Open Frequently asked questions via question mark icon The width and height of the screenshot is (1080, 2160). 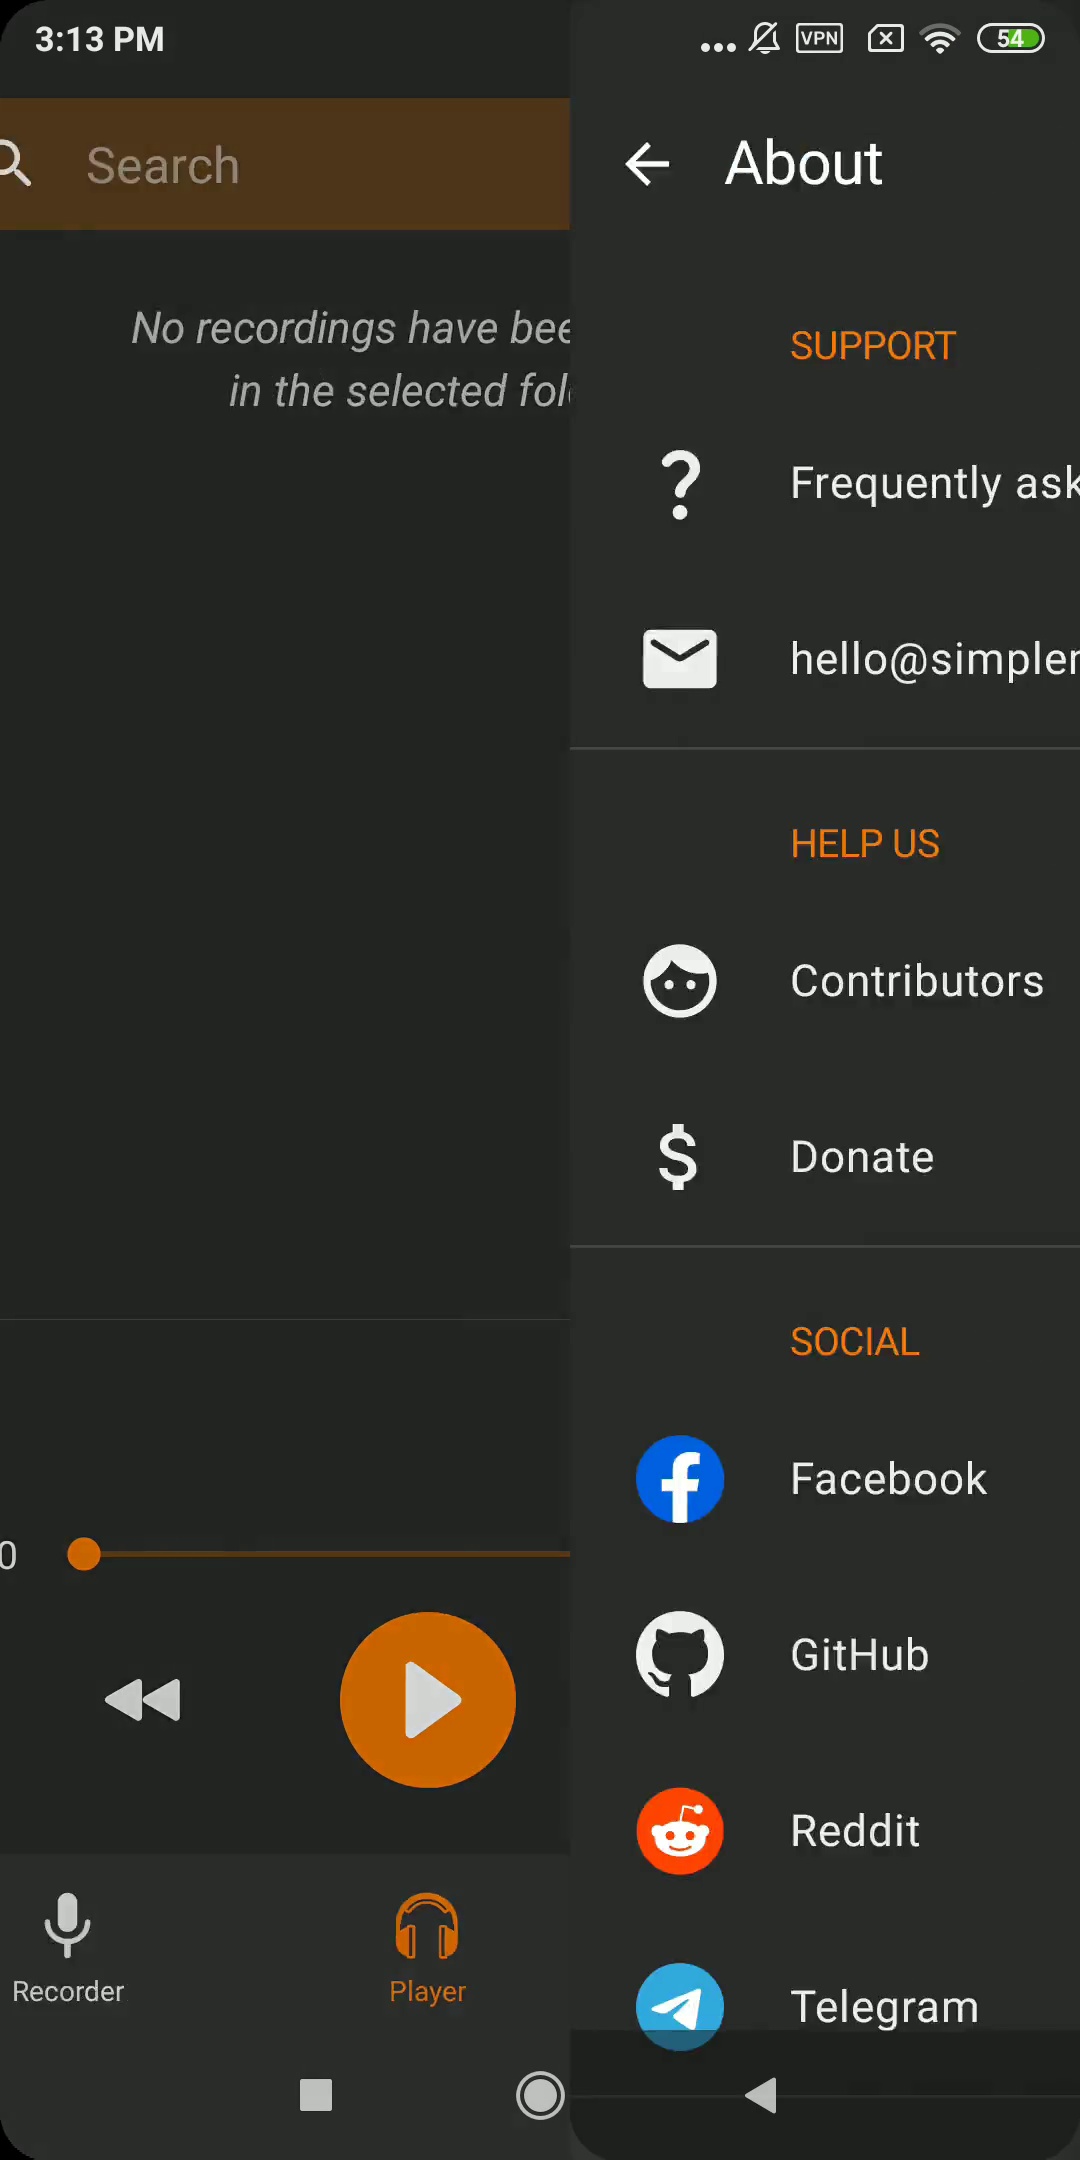pyautogui.click(x=680, y=484)
